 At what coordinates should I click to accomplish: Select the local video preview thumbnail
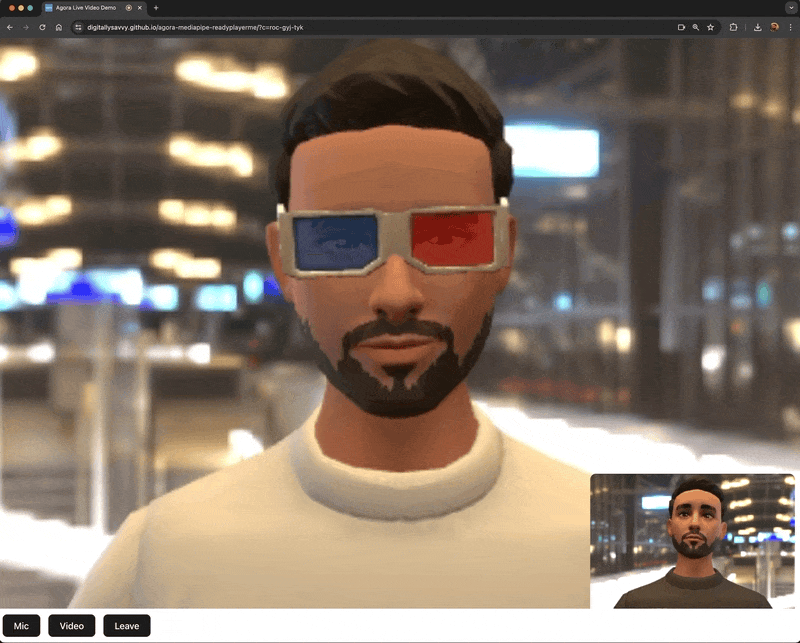tap(696, 537)
